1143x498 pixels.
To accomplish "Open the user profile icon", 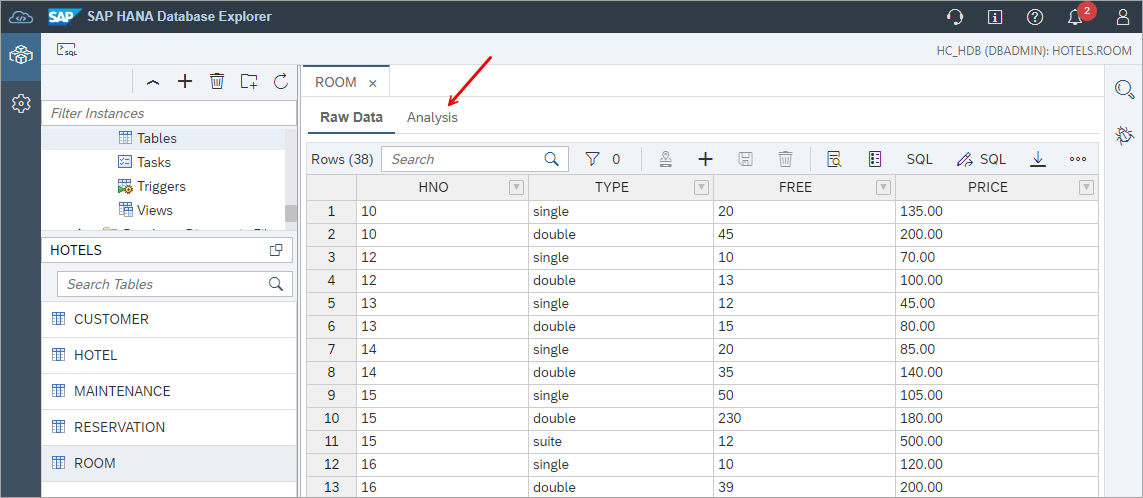I will click(1123, 17).
